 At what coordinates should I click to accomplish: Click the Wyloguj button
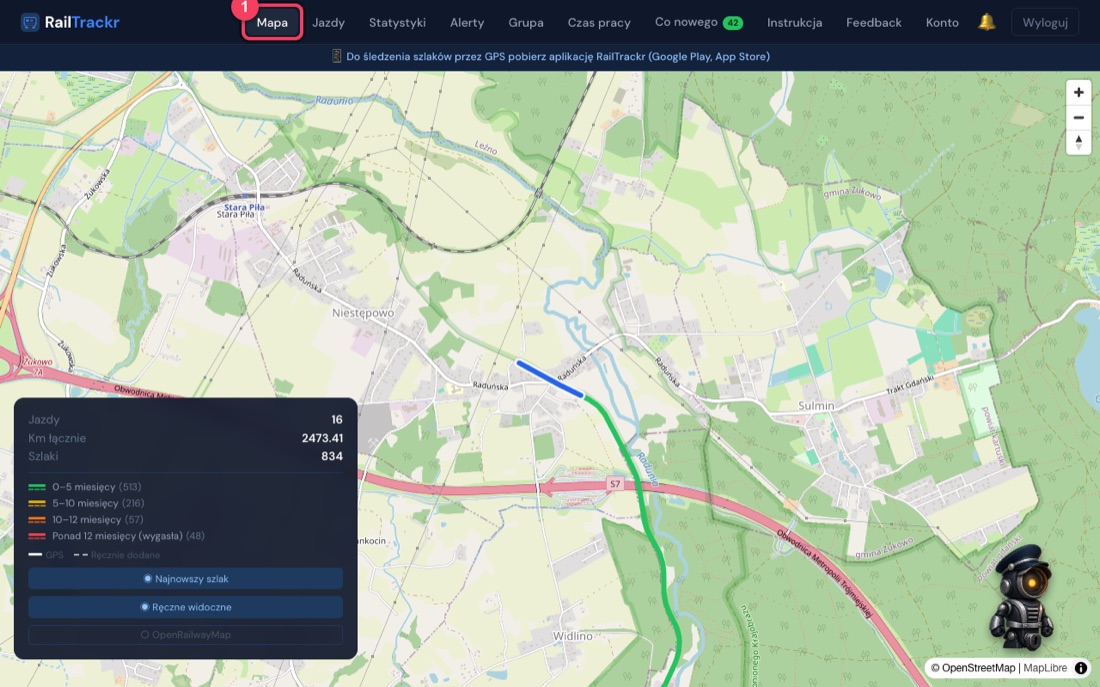[x=1045, y=22]
